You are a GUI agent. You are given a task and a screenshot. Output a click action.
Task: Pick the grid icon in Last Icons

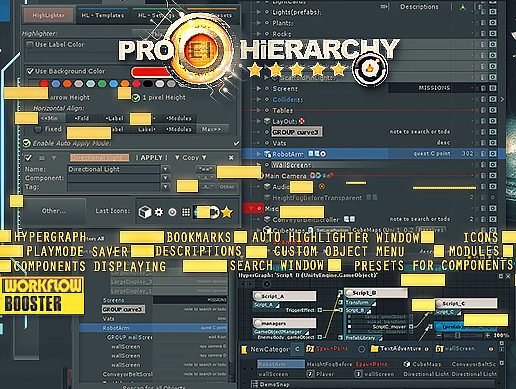pyautogui.click(x=186, y=212)
